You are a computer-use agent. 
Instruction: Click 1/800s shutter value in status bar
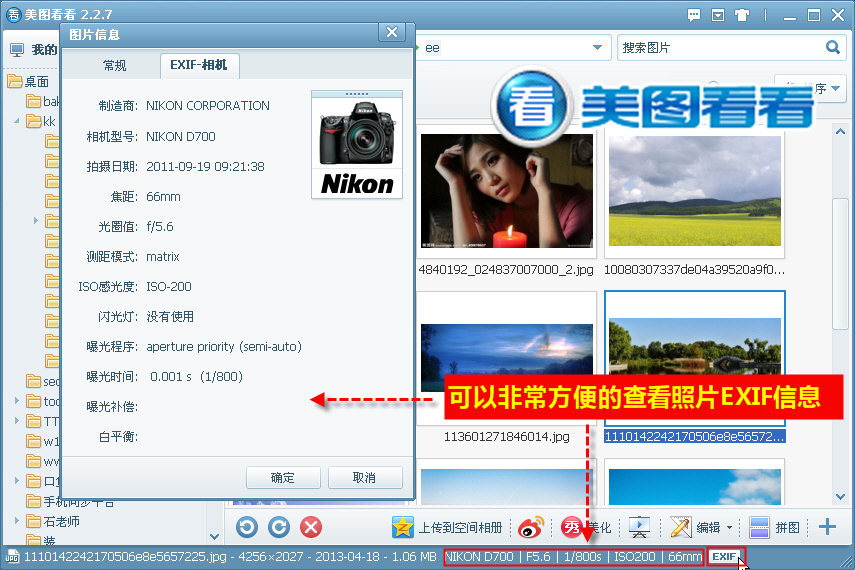click(582, 556)
